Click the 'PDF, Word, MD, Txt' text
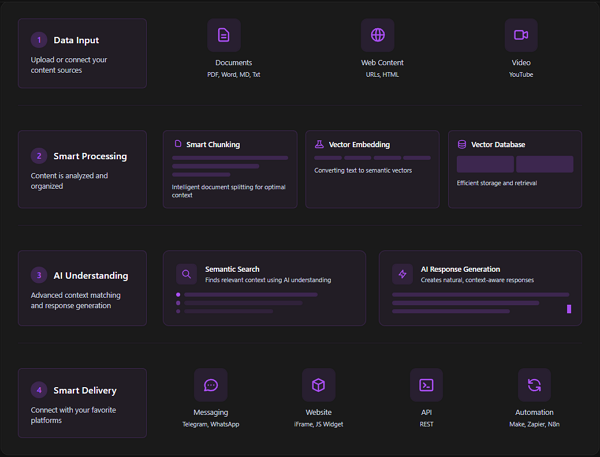The height and width of the screenshot is (457, 600). 233,75
